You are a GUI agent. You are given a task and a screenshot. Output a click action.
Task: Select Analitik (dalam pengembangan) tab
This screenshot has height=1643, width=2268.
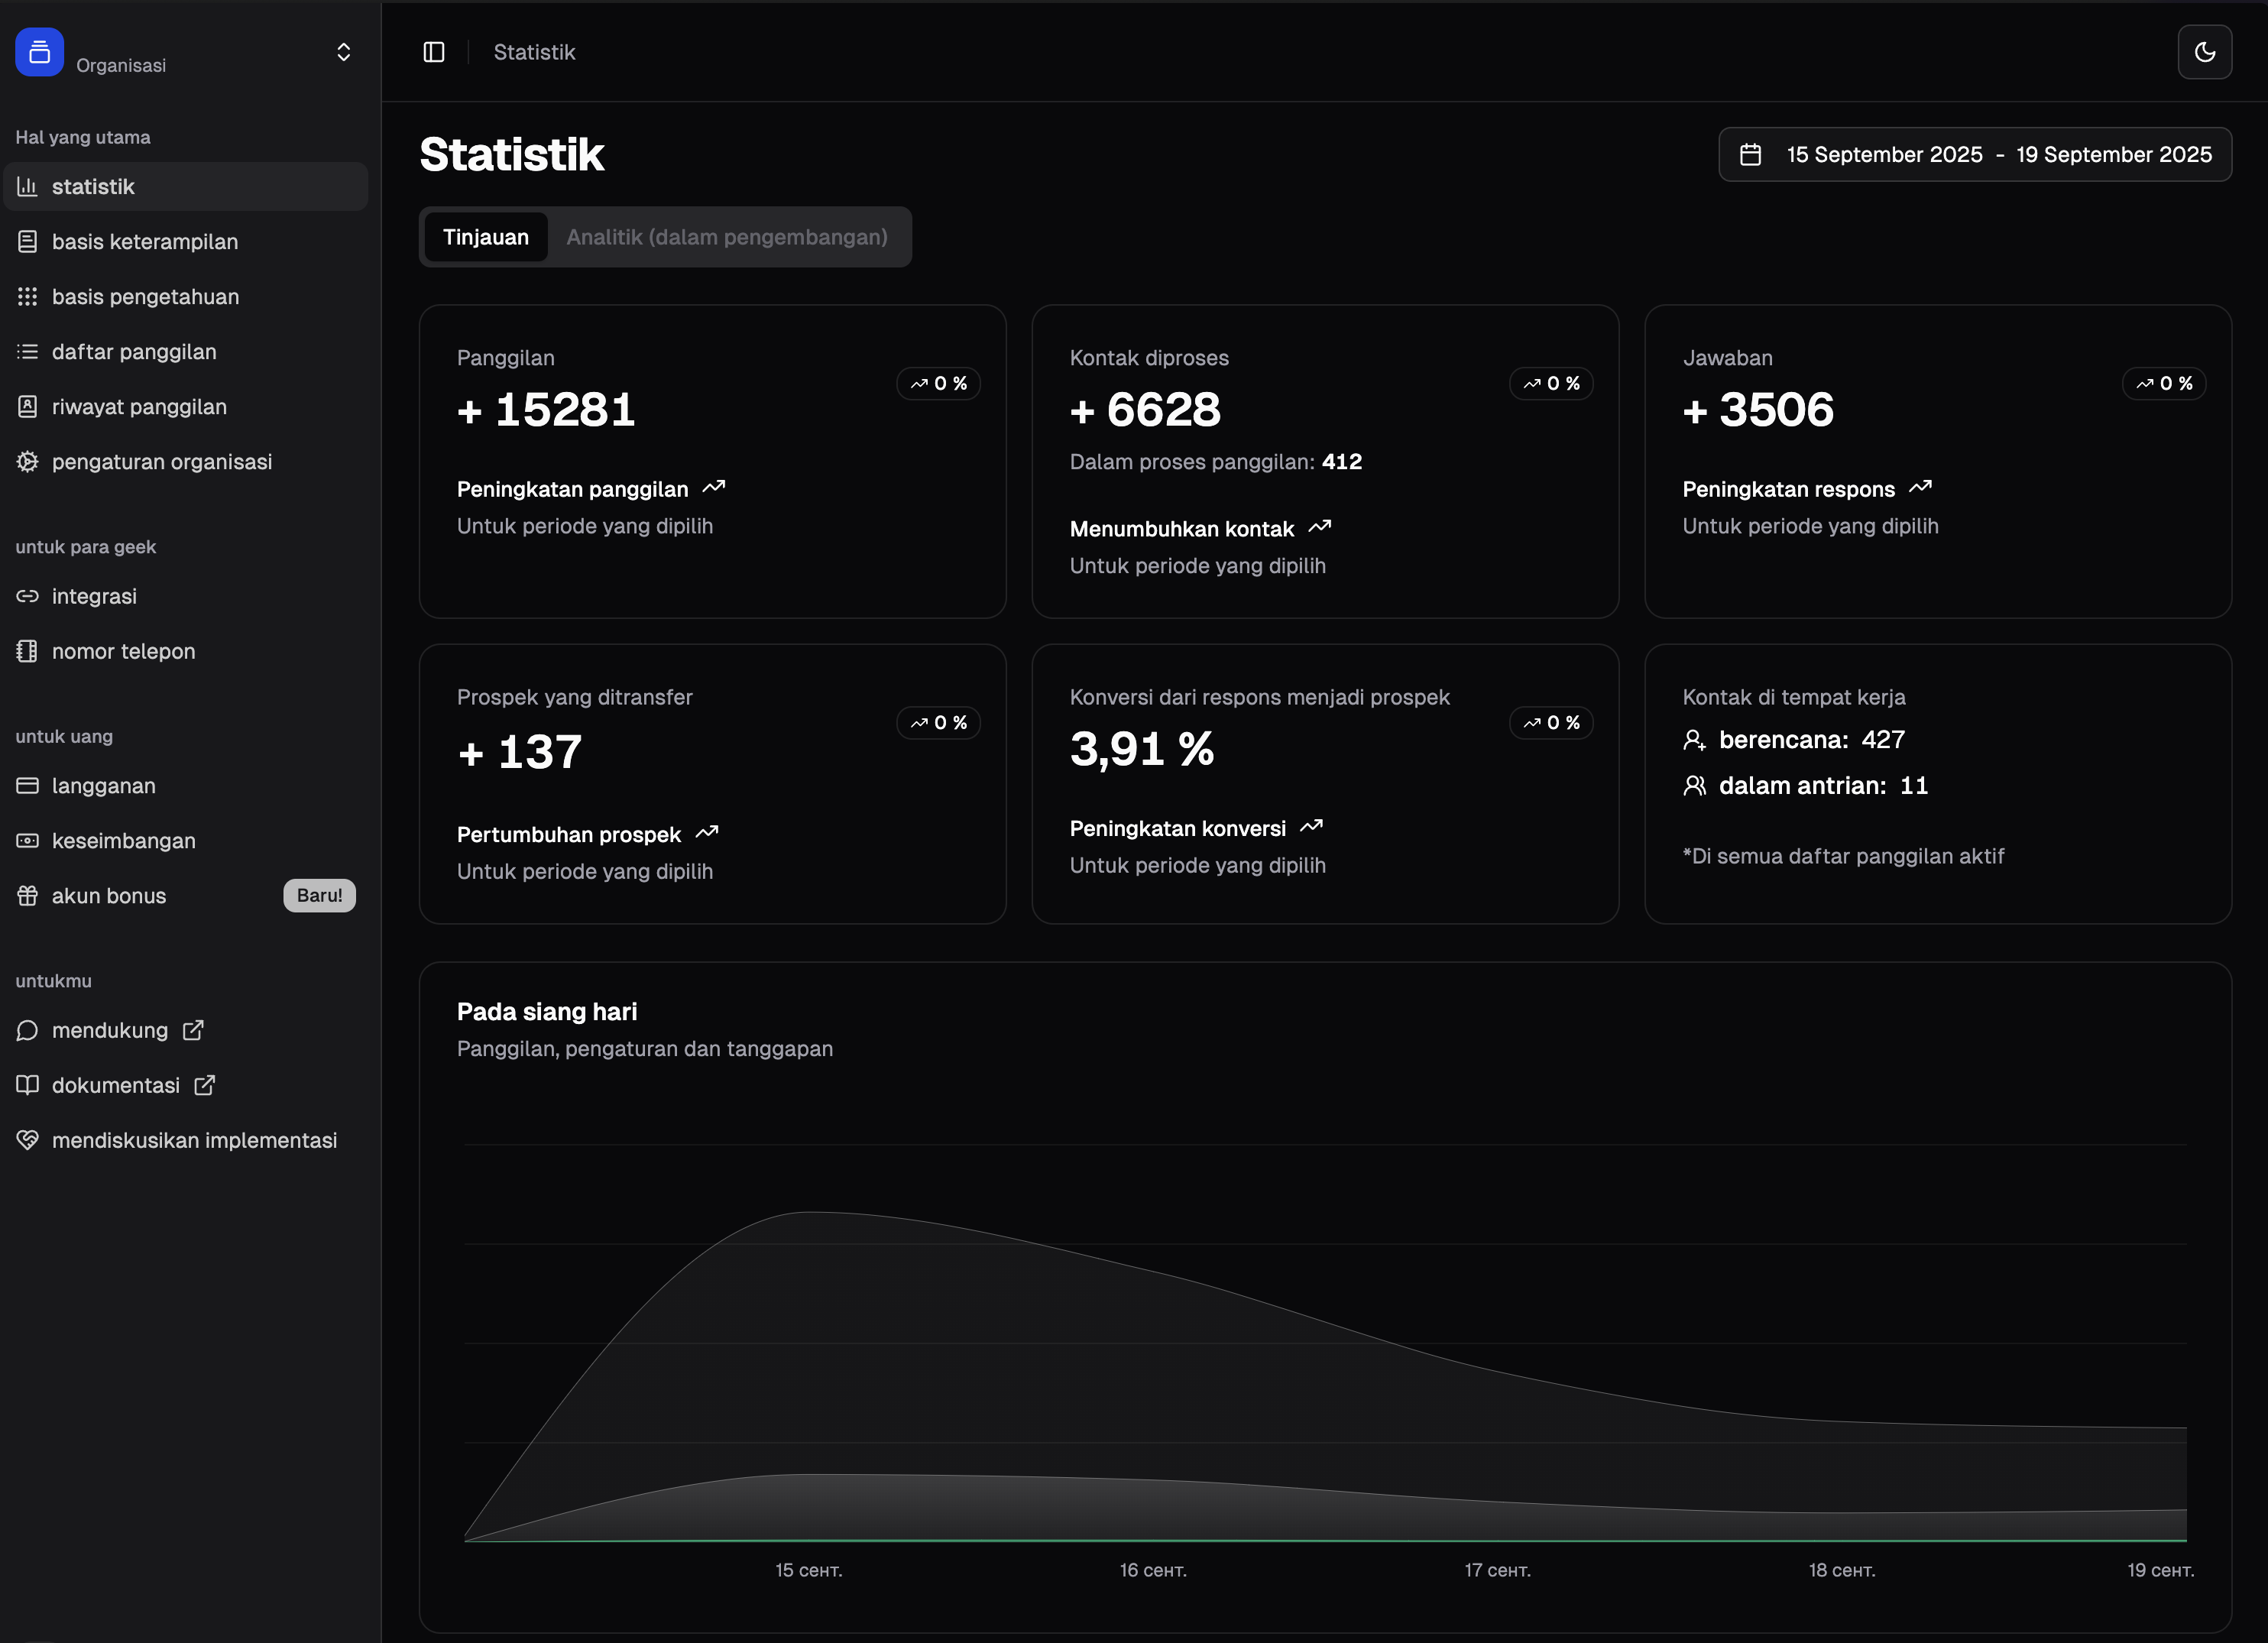click(x=726, y=237)
